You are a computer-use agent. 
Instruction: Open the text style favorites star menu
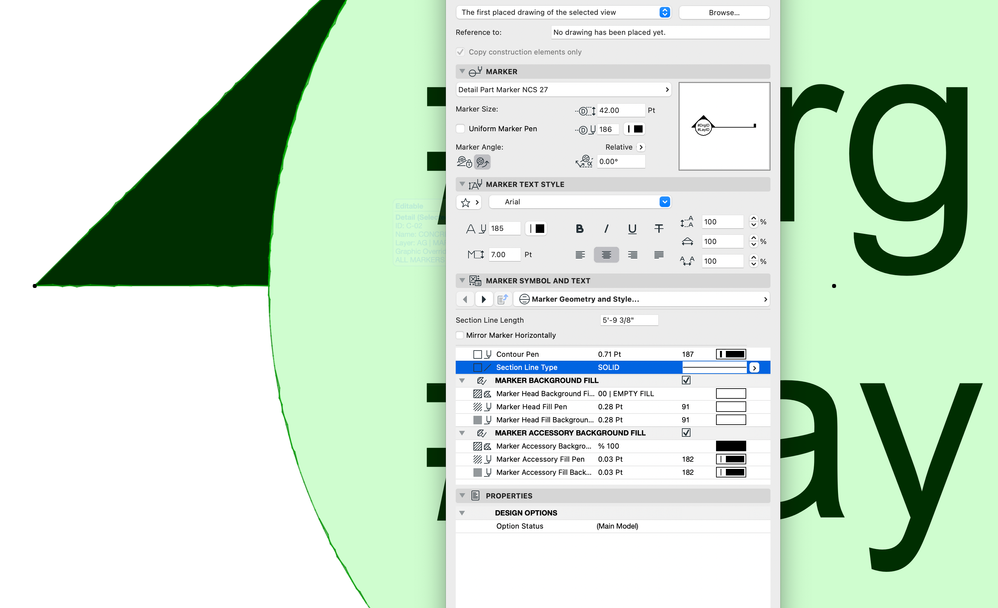click(x=466, y=202)
